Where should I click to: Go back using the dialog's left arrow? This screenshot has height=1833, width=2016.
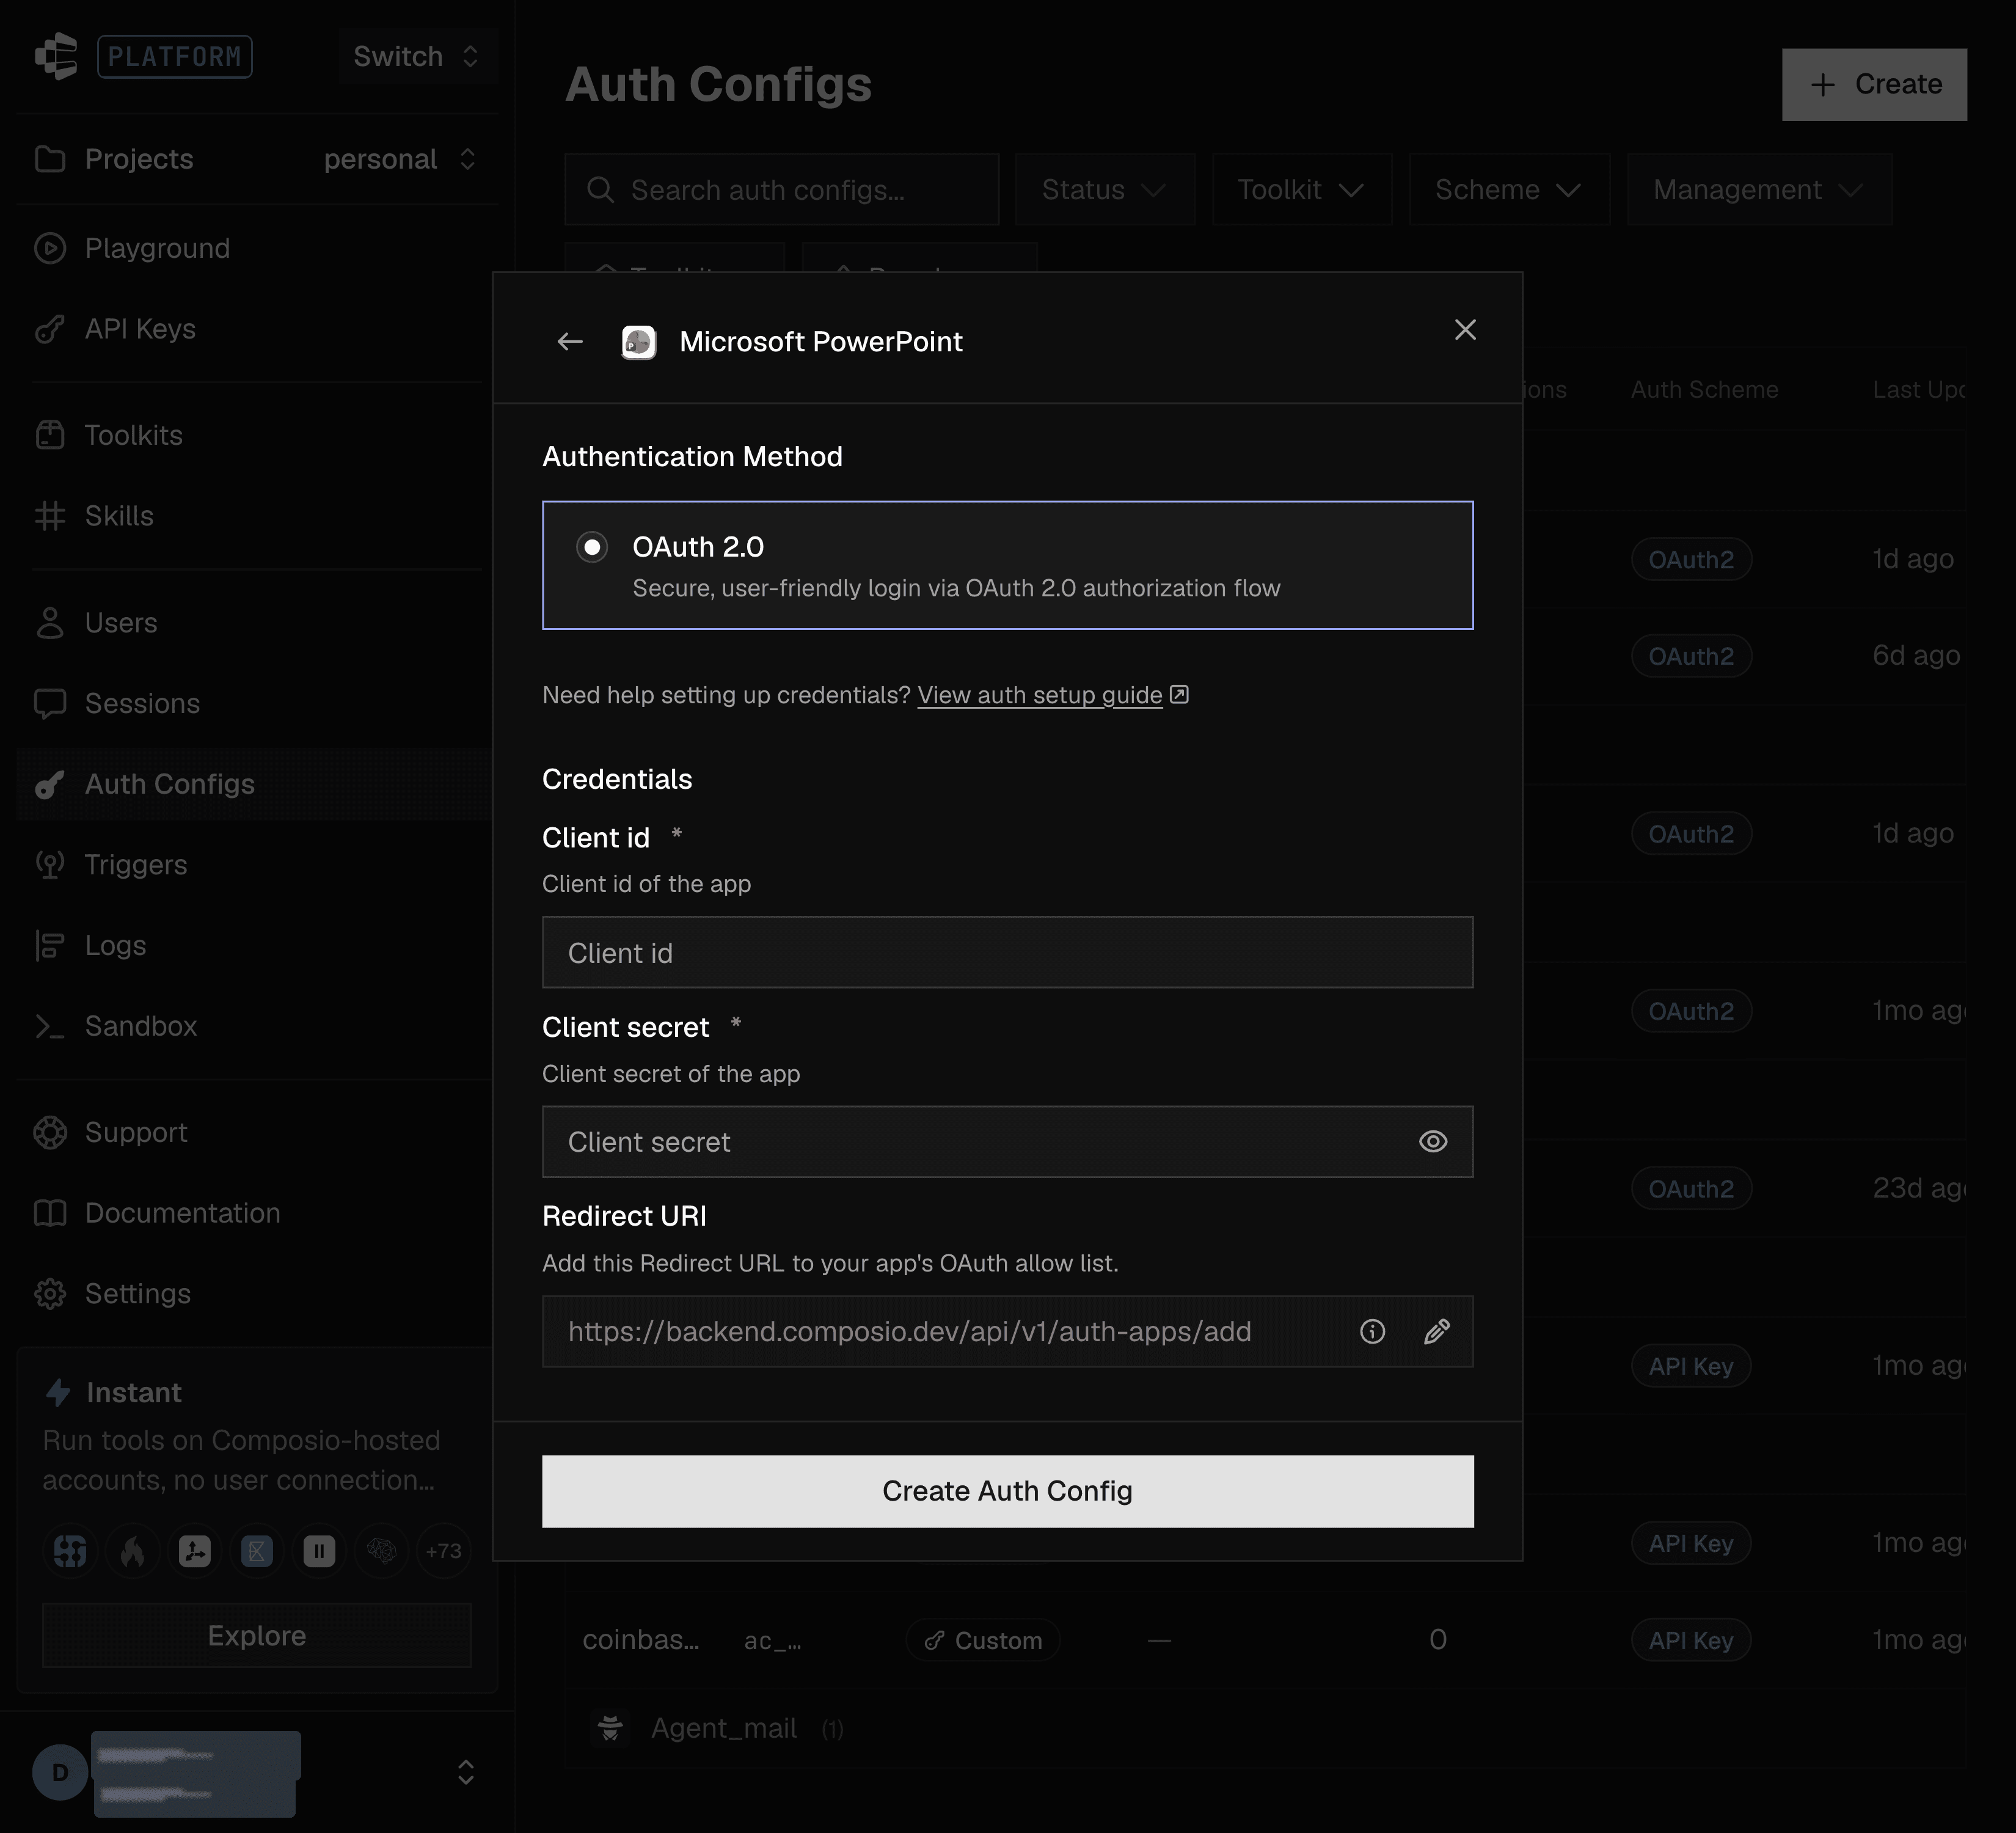click(x=570, y=342)
